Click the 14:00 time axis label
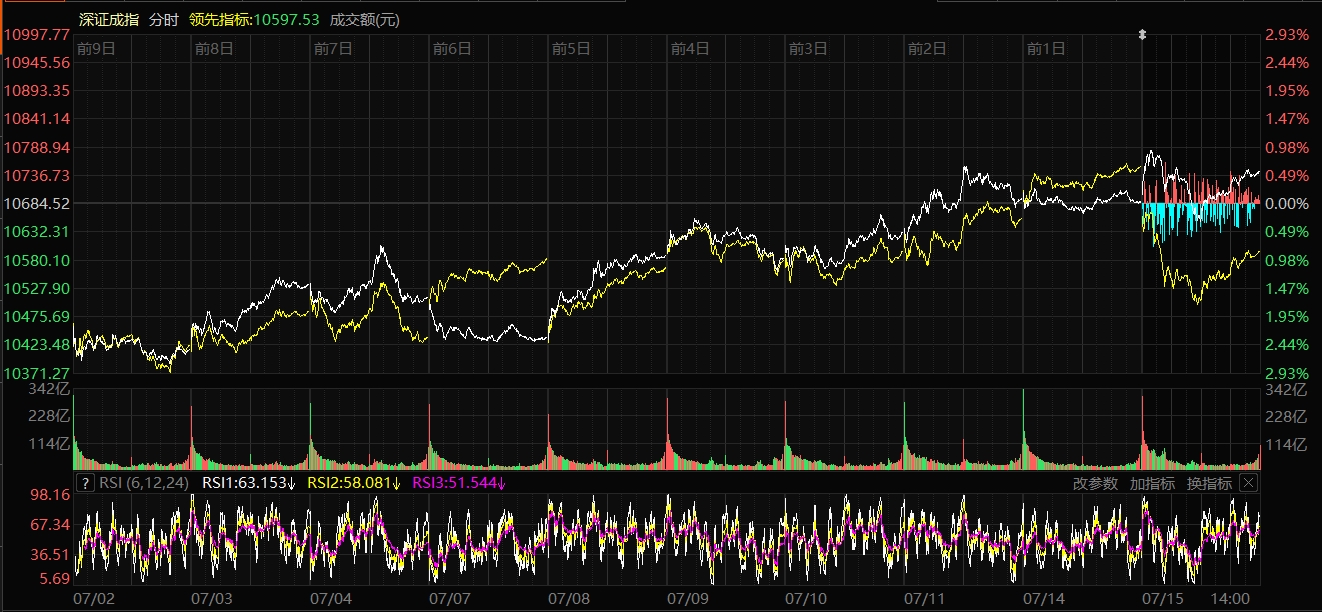This screenshot has height=612, width=1322. point(1229,598)
